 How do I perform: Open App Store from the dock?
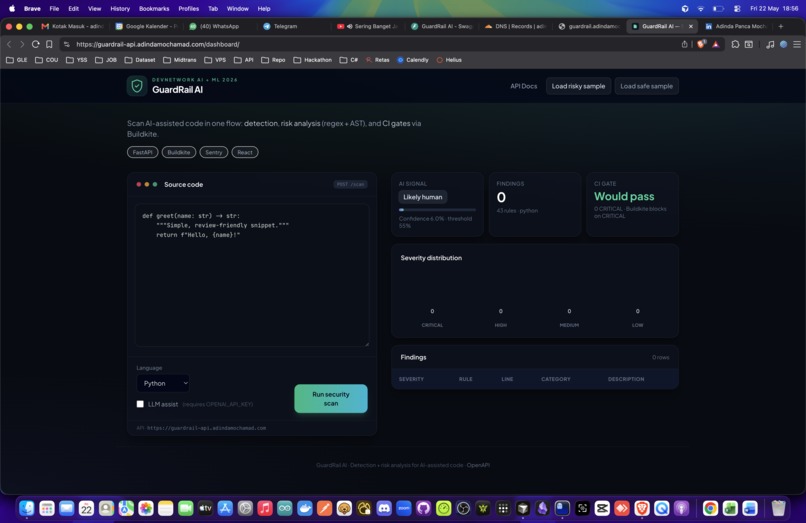[225, 509]
